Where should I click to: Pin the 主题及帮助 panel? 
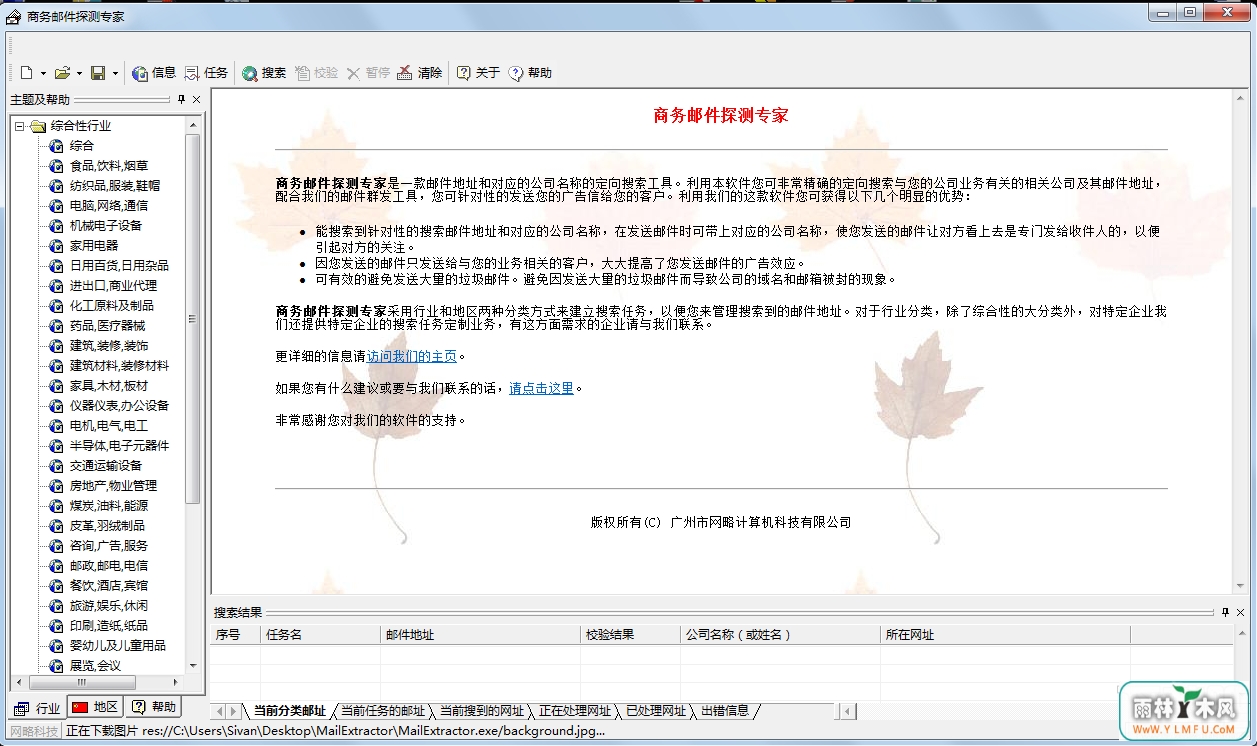182,100
